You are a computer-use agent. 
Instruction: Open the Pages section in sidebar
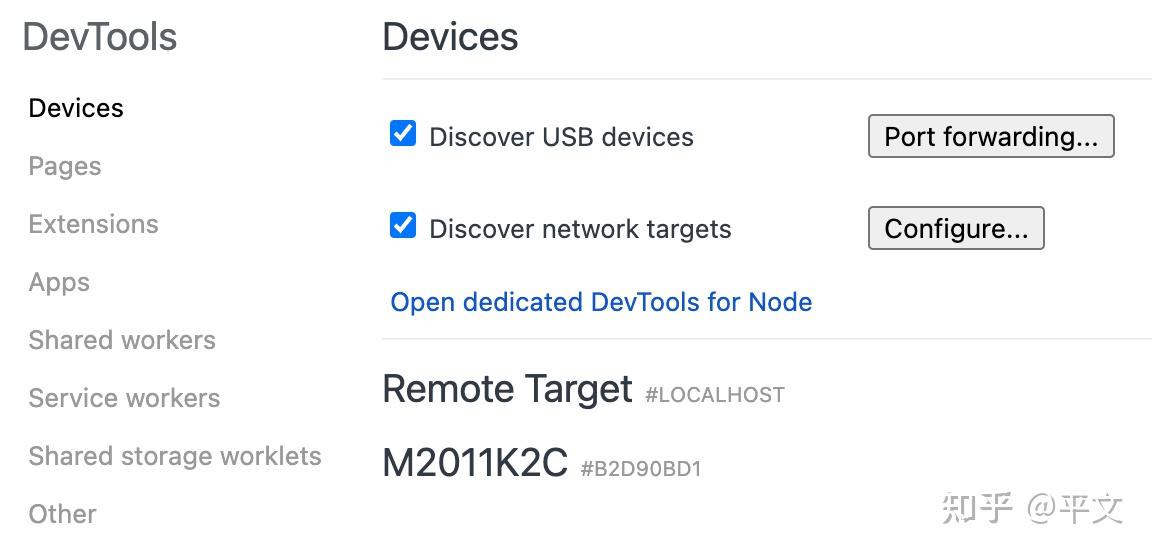pos(65,166)
